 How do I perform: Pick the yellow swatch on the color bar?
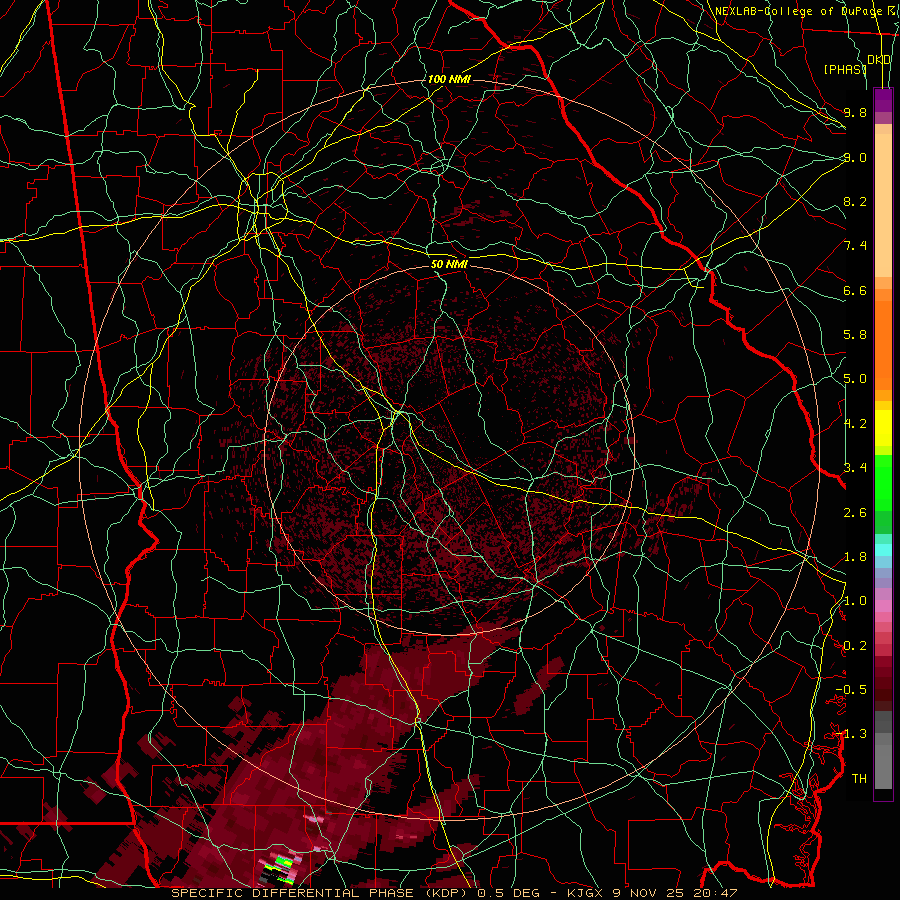[x=883, y=428]
